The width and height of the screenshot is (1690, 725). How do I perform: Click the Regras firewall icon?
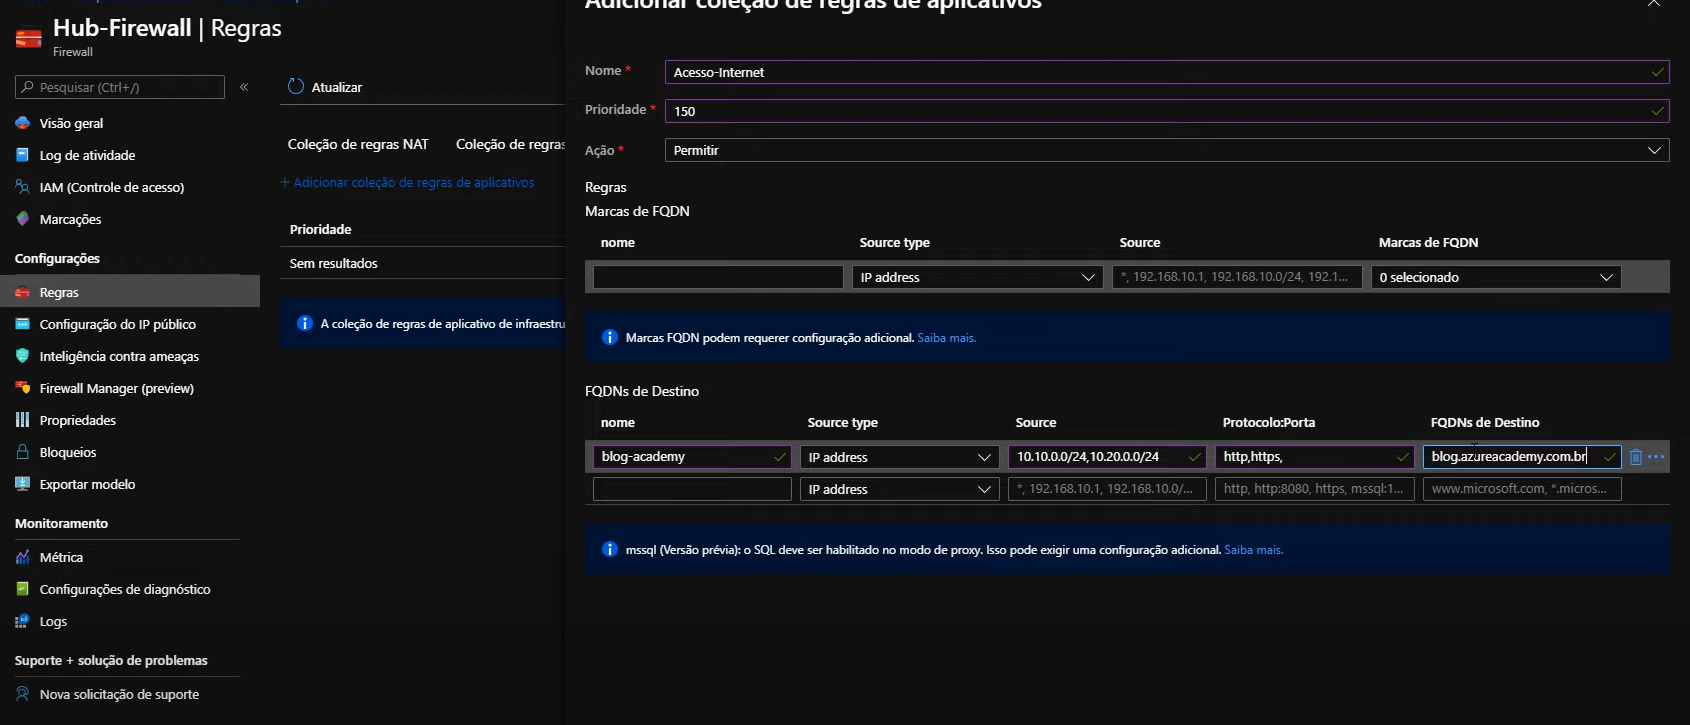click(x=22, y=292)
